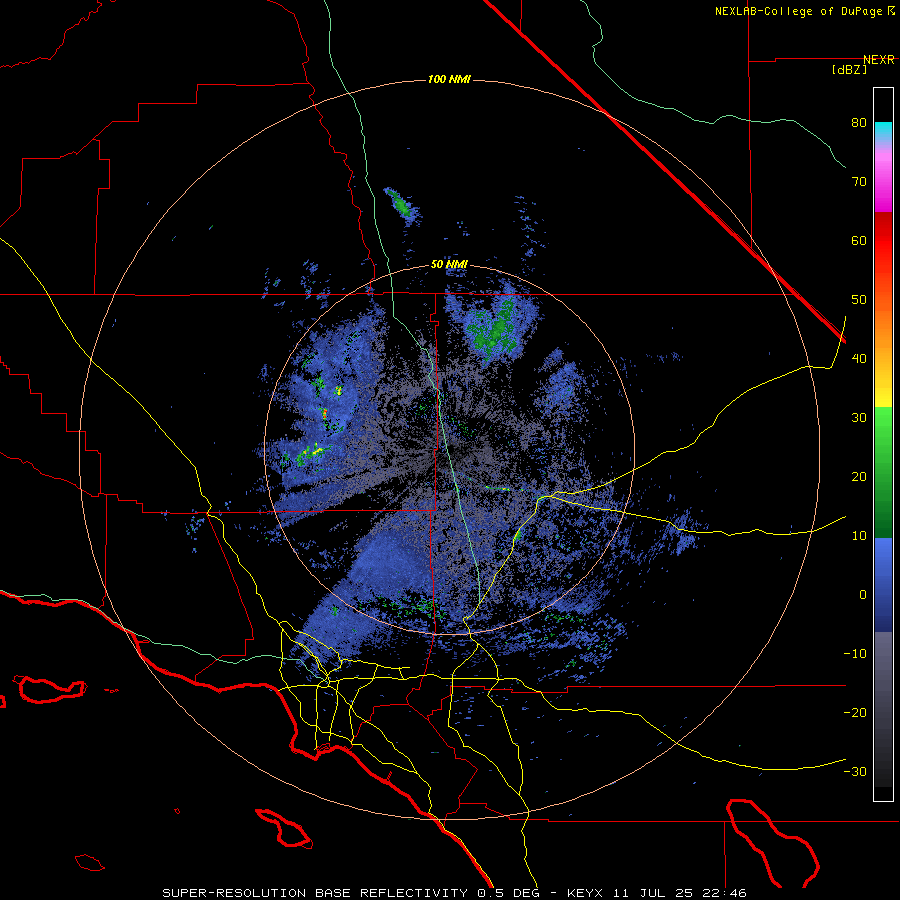Click the 0 dBZ legend value
Screen dimensions: 900x900
[863, 595]
